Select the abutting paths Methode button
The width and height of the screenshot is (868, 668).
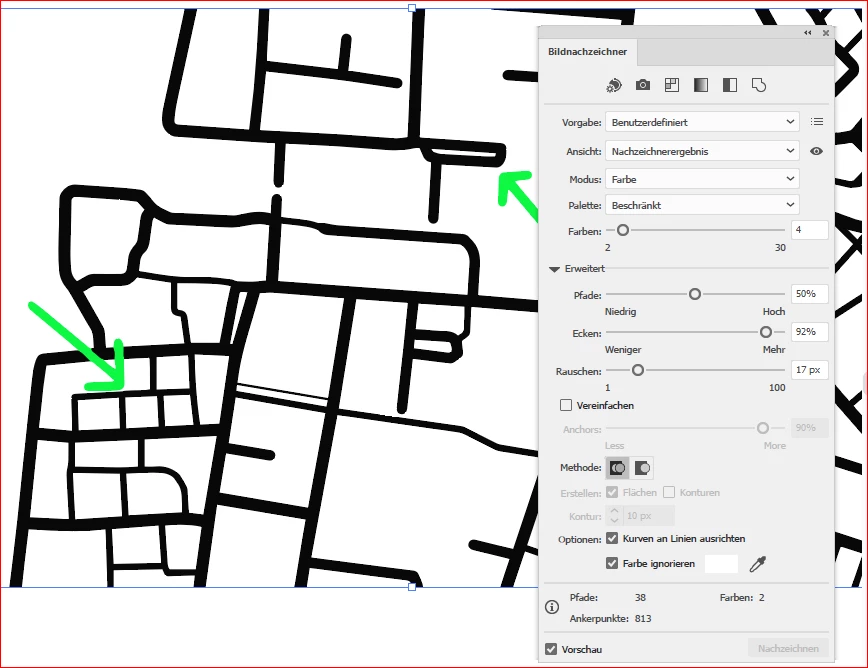pyautogui.click(x=618, y=468)
